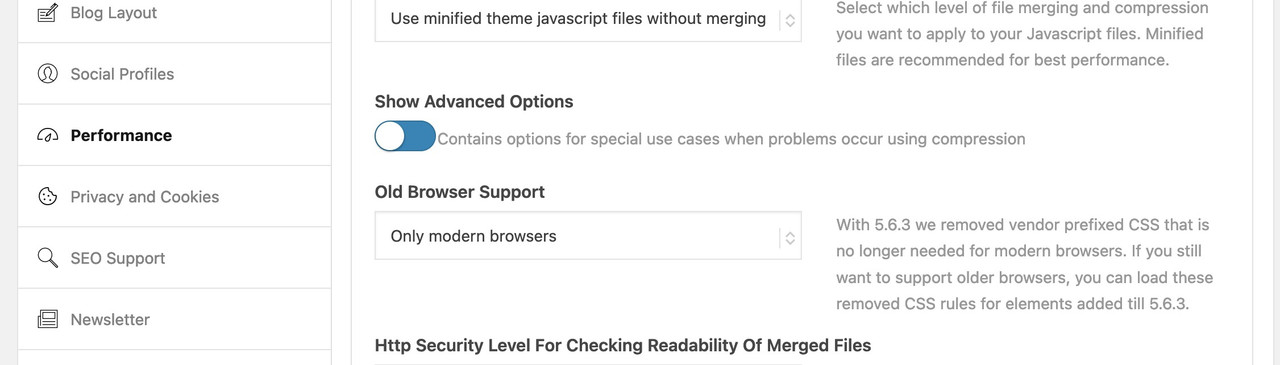Click the Http Security Level heading
This screenshot has width=1280, height=365.
point(623,345)
